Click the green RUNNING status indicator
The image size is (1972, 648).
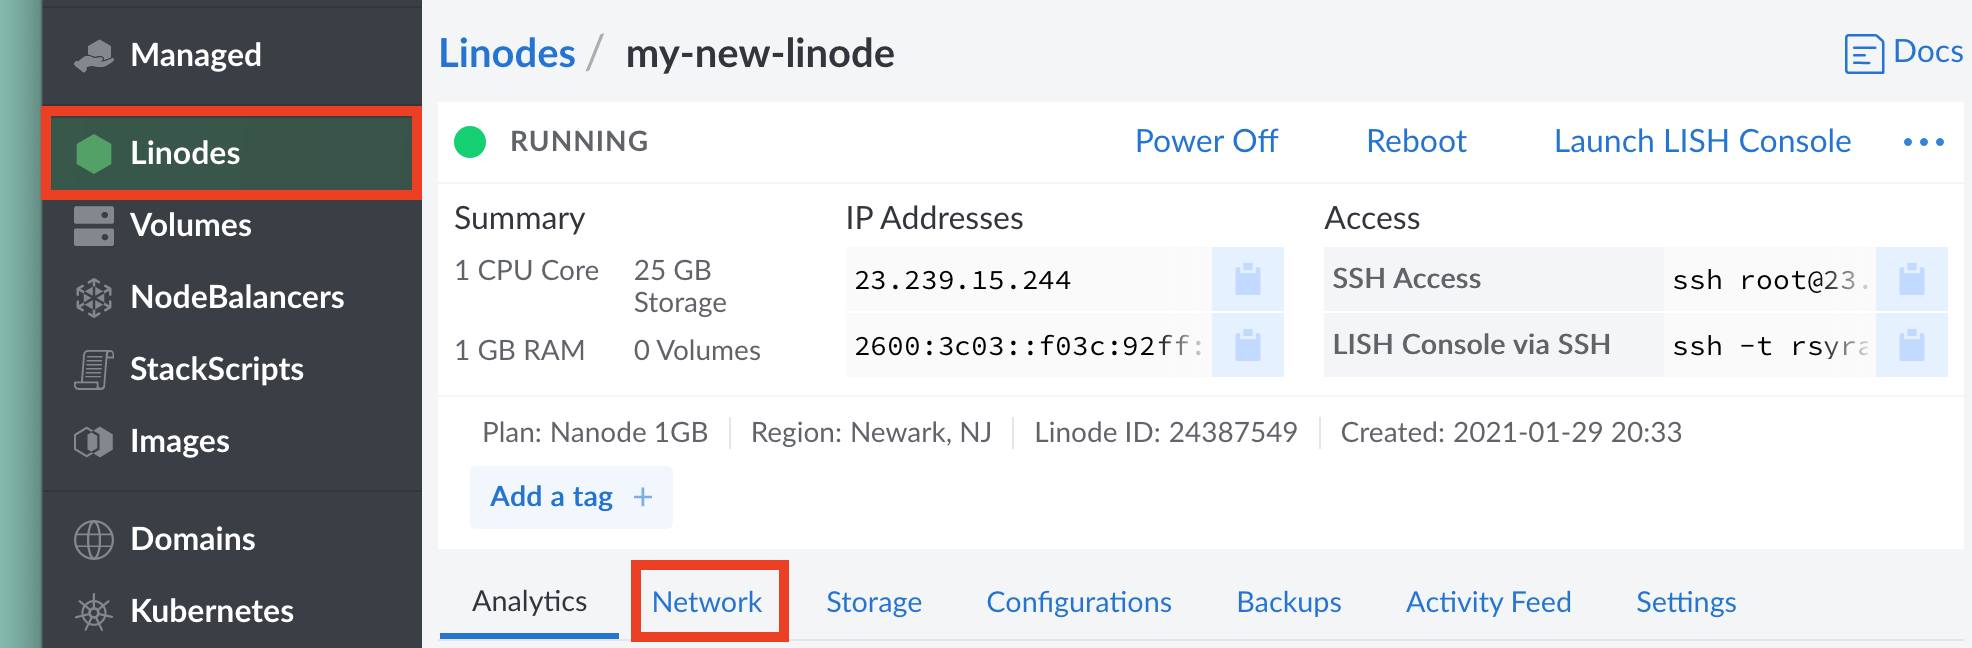coord(470,141)
